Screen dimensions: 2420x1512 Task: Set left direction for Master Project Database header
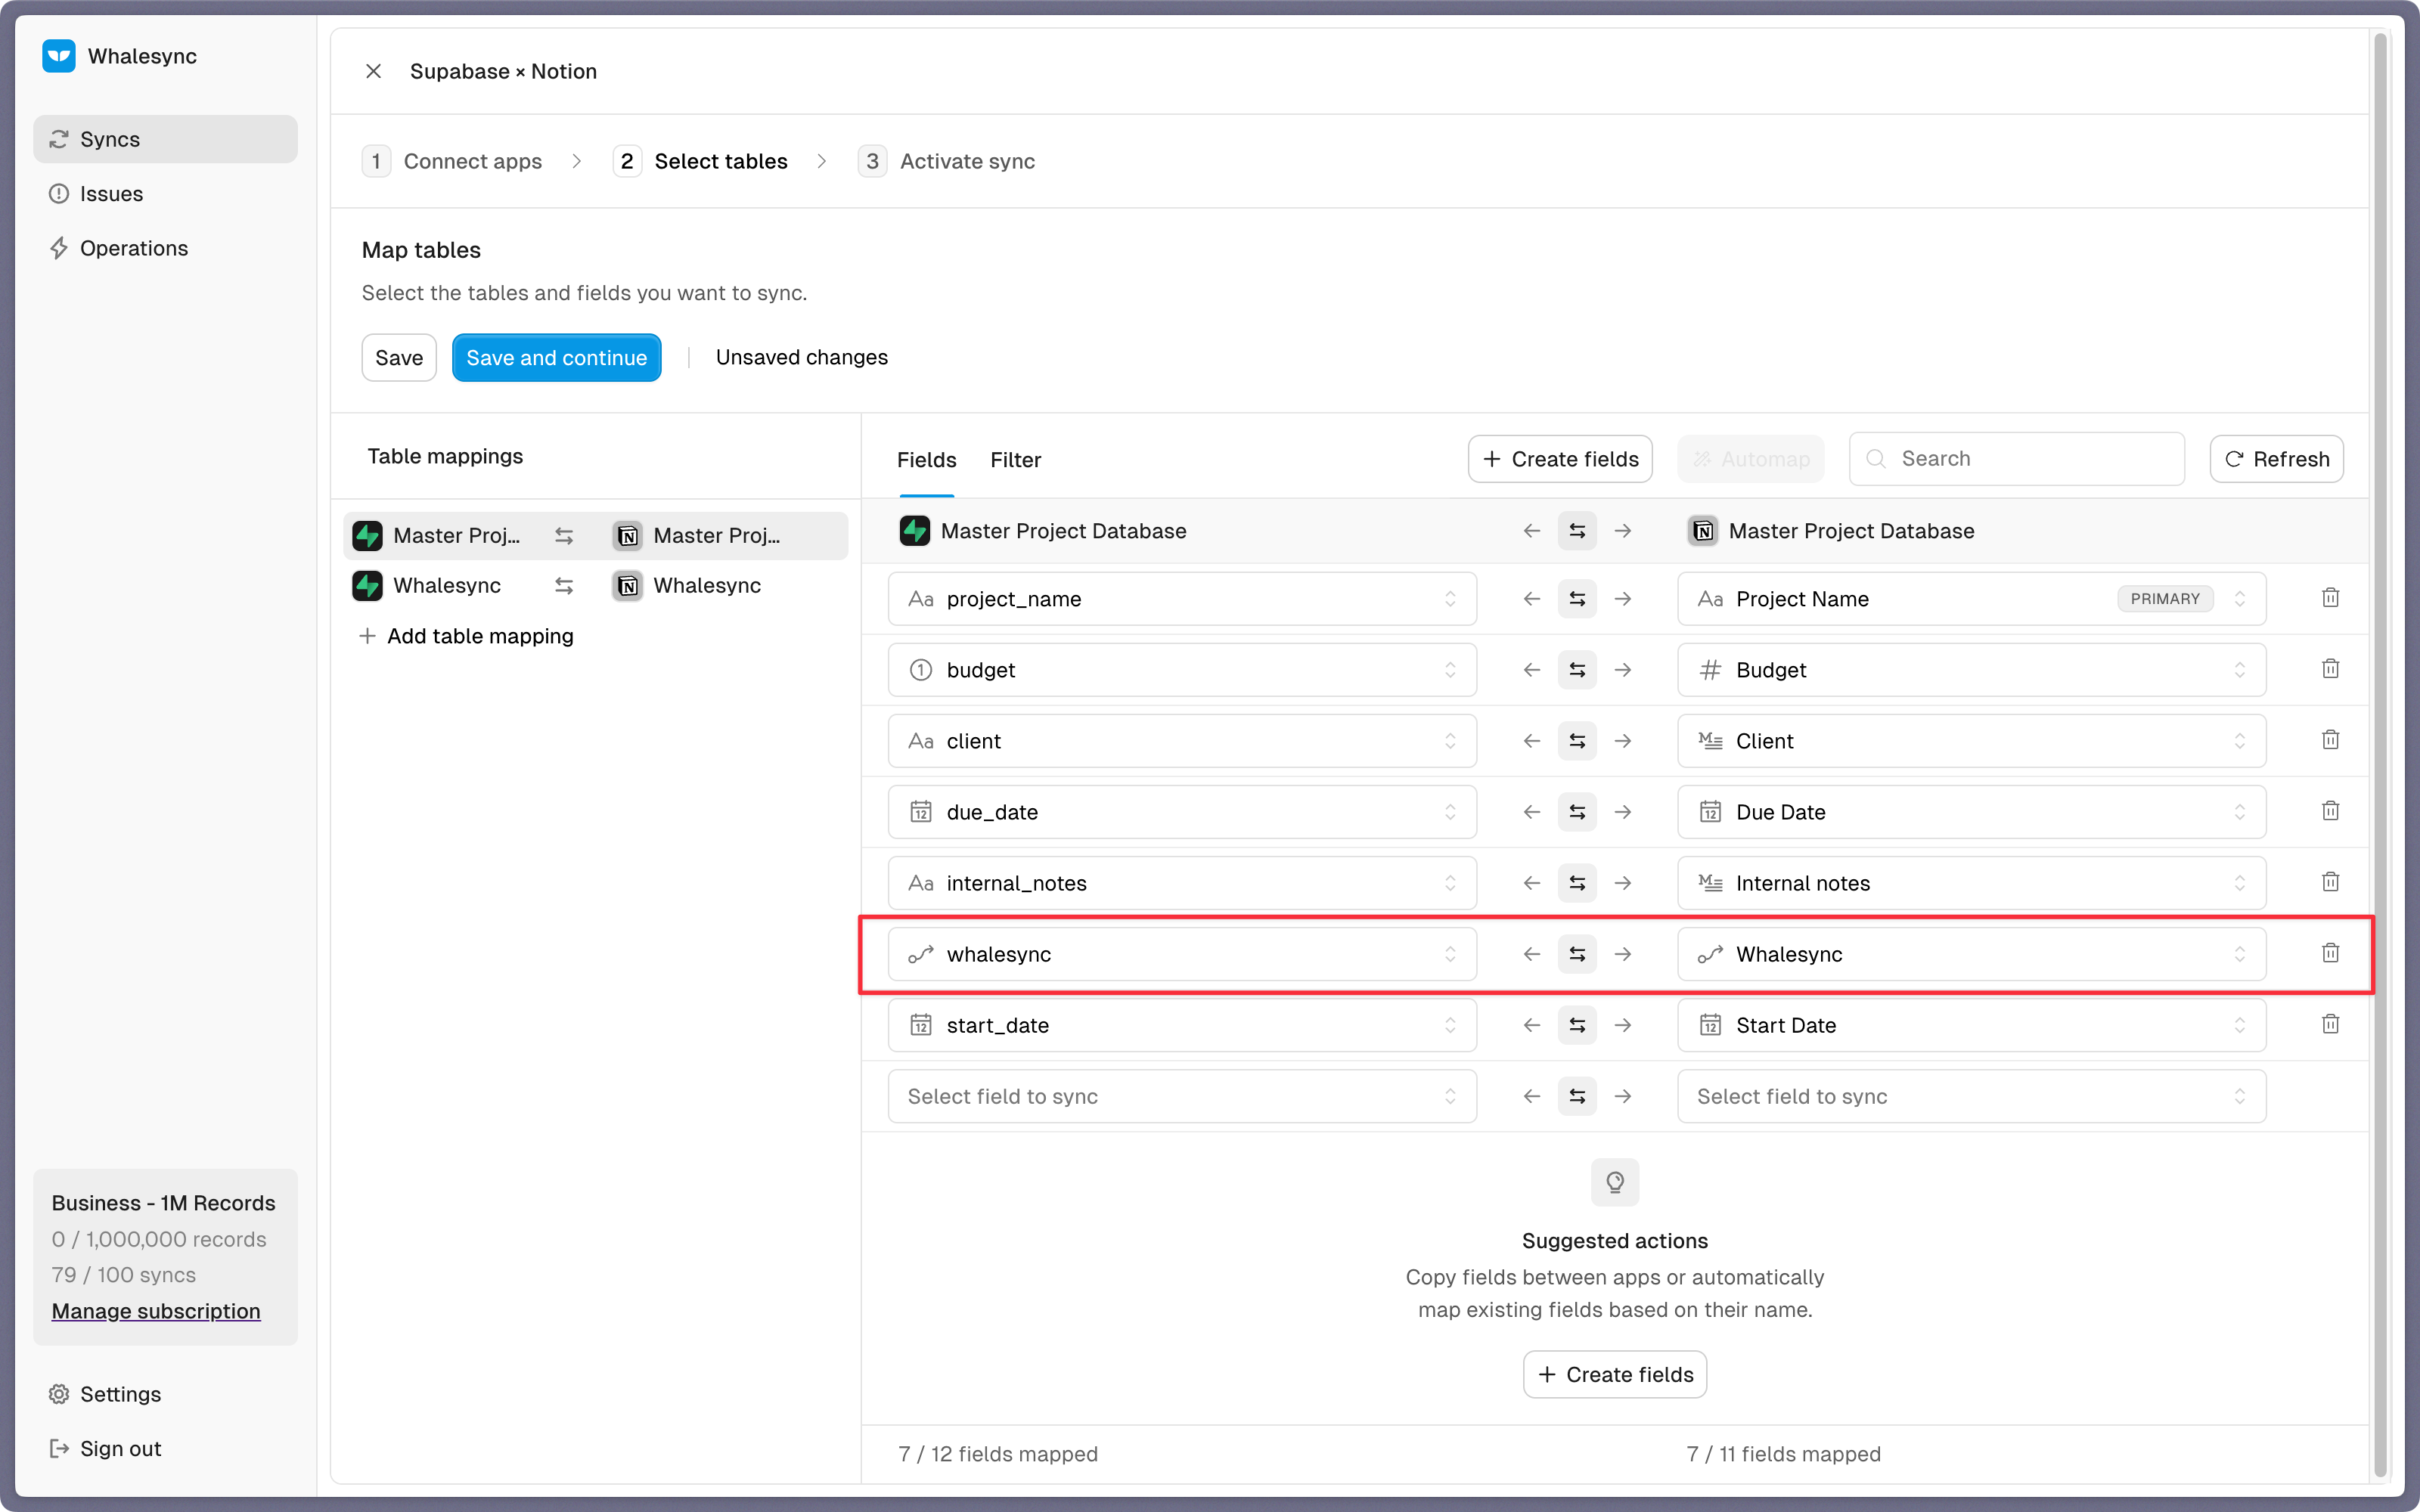coord(1531,531)
